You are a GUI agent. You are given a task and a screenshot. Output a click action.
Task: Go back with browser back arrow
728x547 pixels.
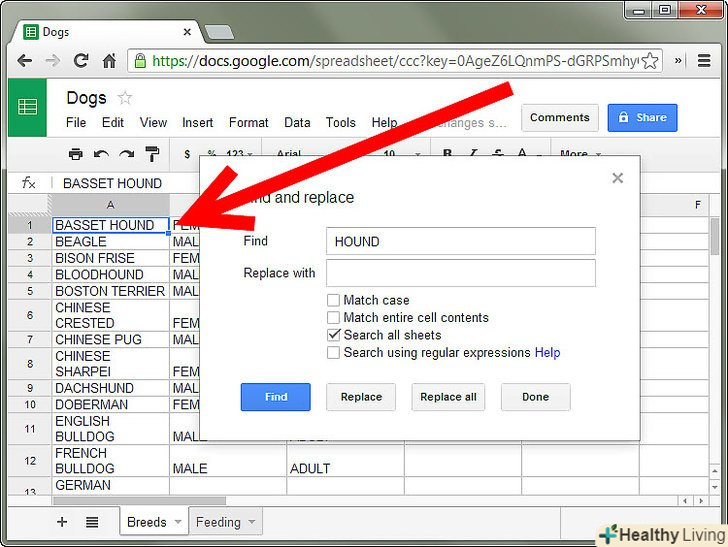click(x=24, y=60)
